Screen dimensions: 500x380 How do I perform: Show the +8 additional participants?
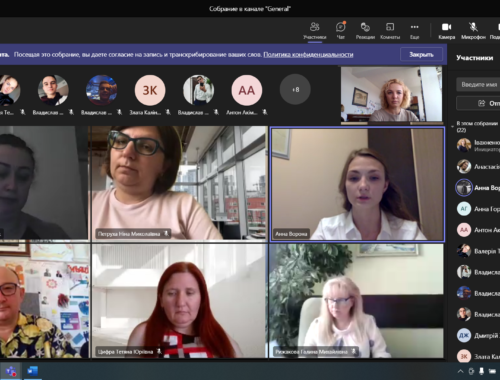pos(295,90)
